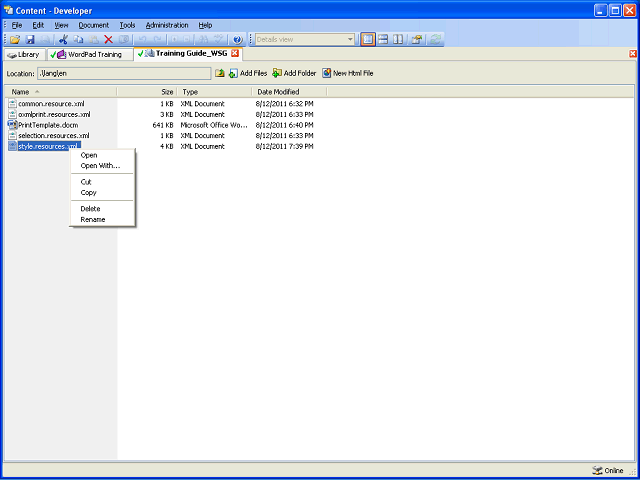Click the 8/12/2011 7:39 PM date cell
The image size is (640, 480).
[284, 146]
